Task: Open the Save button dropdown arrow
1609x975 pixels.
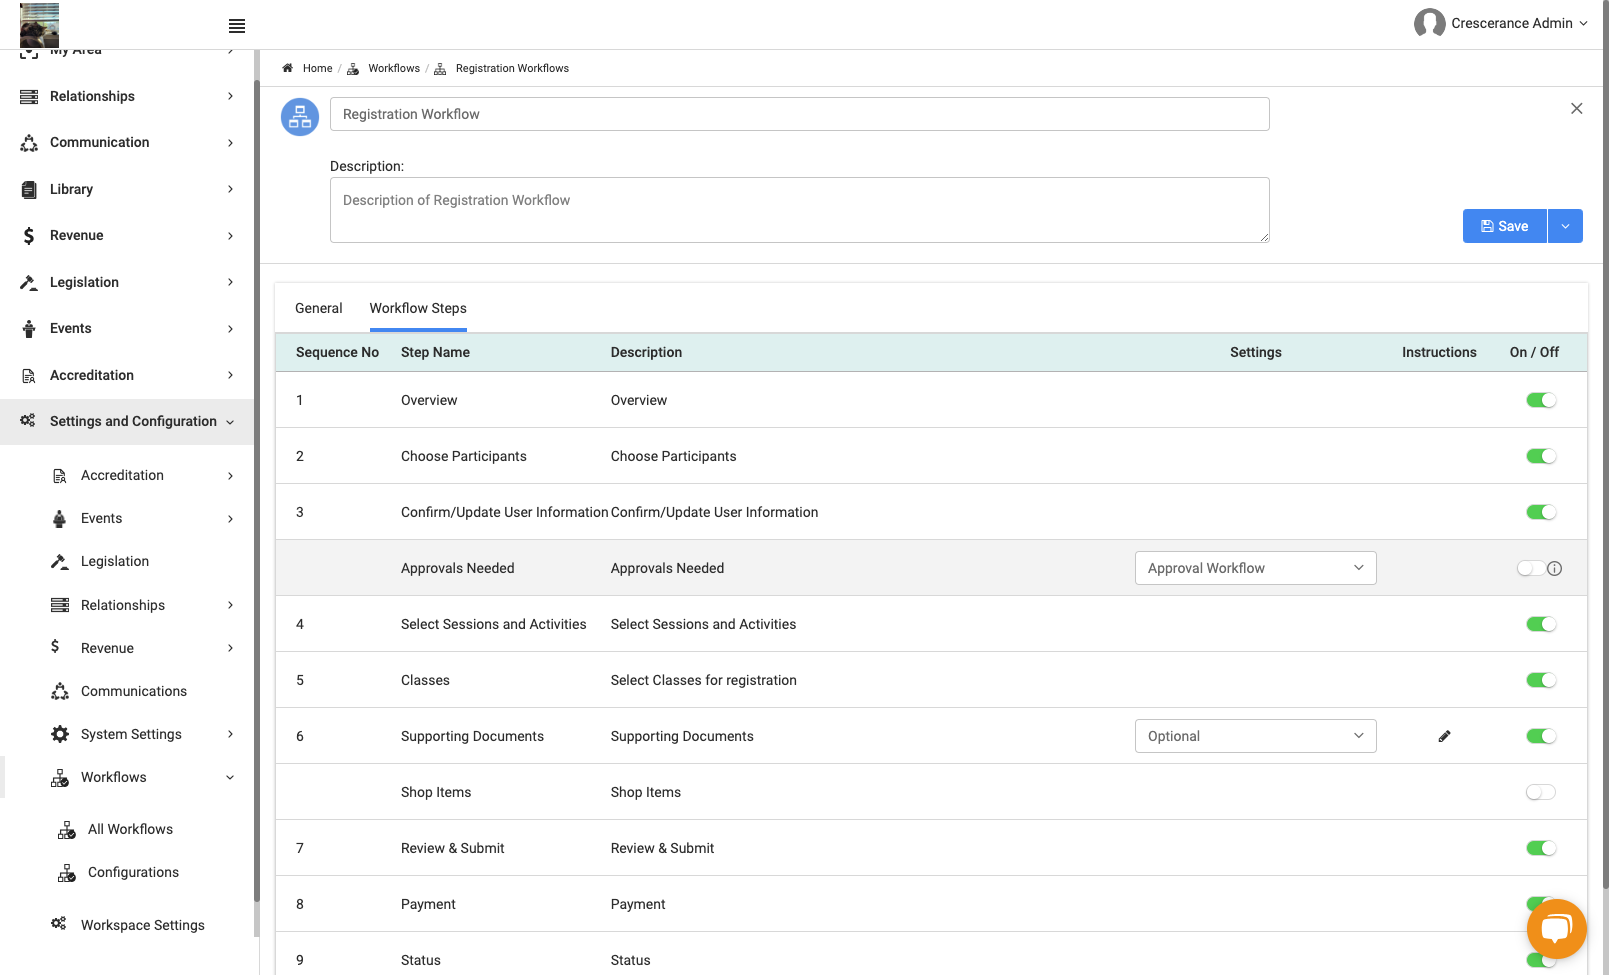Action: [1565, 226]
